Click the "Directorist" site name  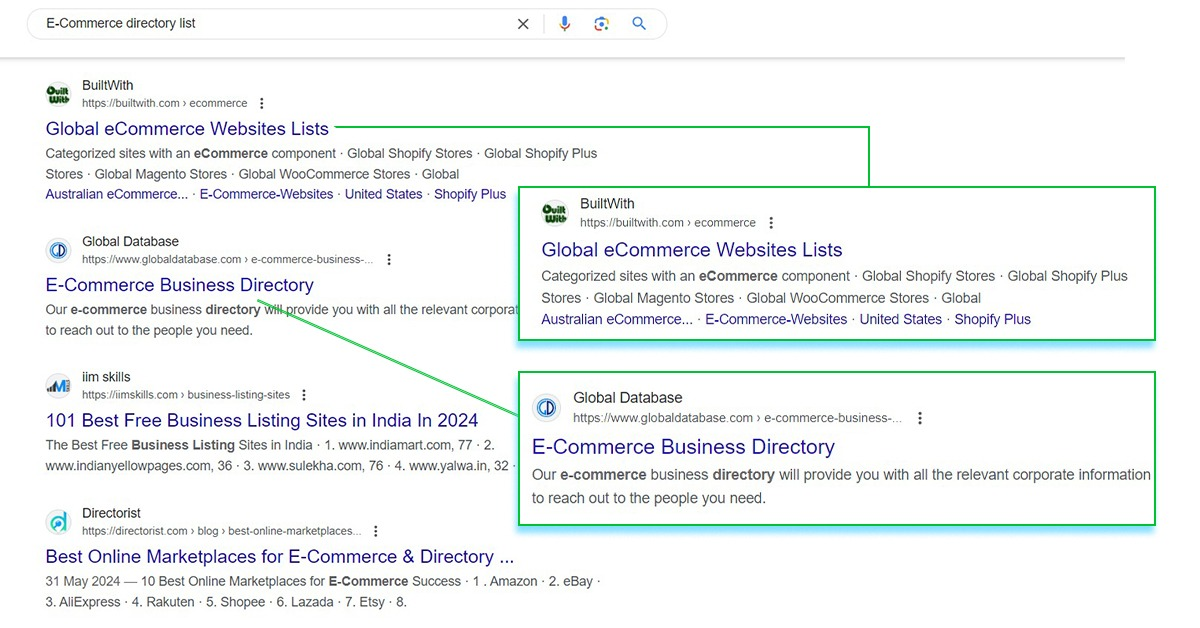pos(111,513)
